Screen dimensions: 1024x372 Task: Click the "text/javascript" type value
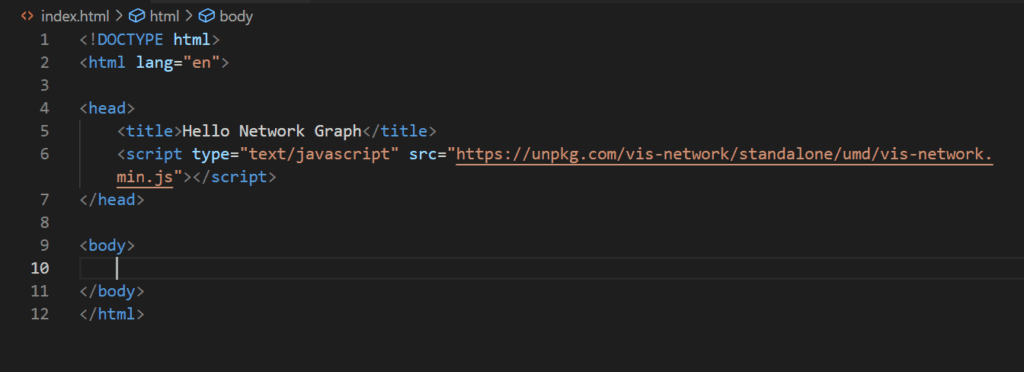tap(319, 154)
